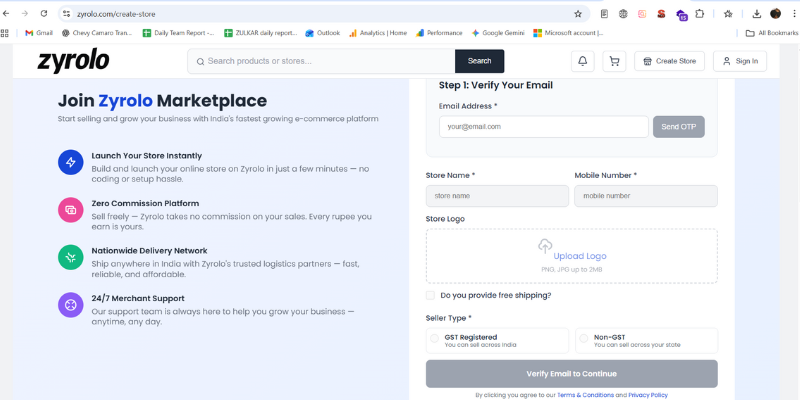Open the Terms & Conditions link
800x400 pixels.
[x=585, y=395]
